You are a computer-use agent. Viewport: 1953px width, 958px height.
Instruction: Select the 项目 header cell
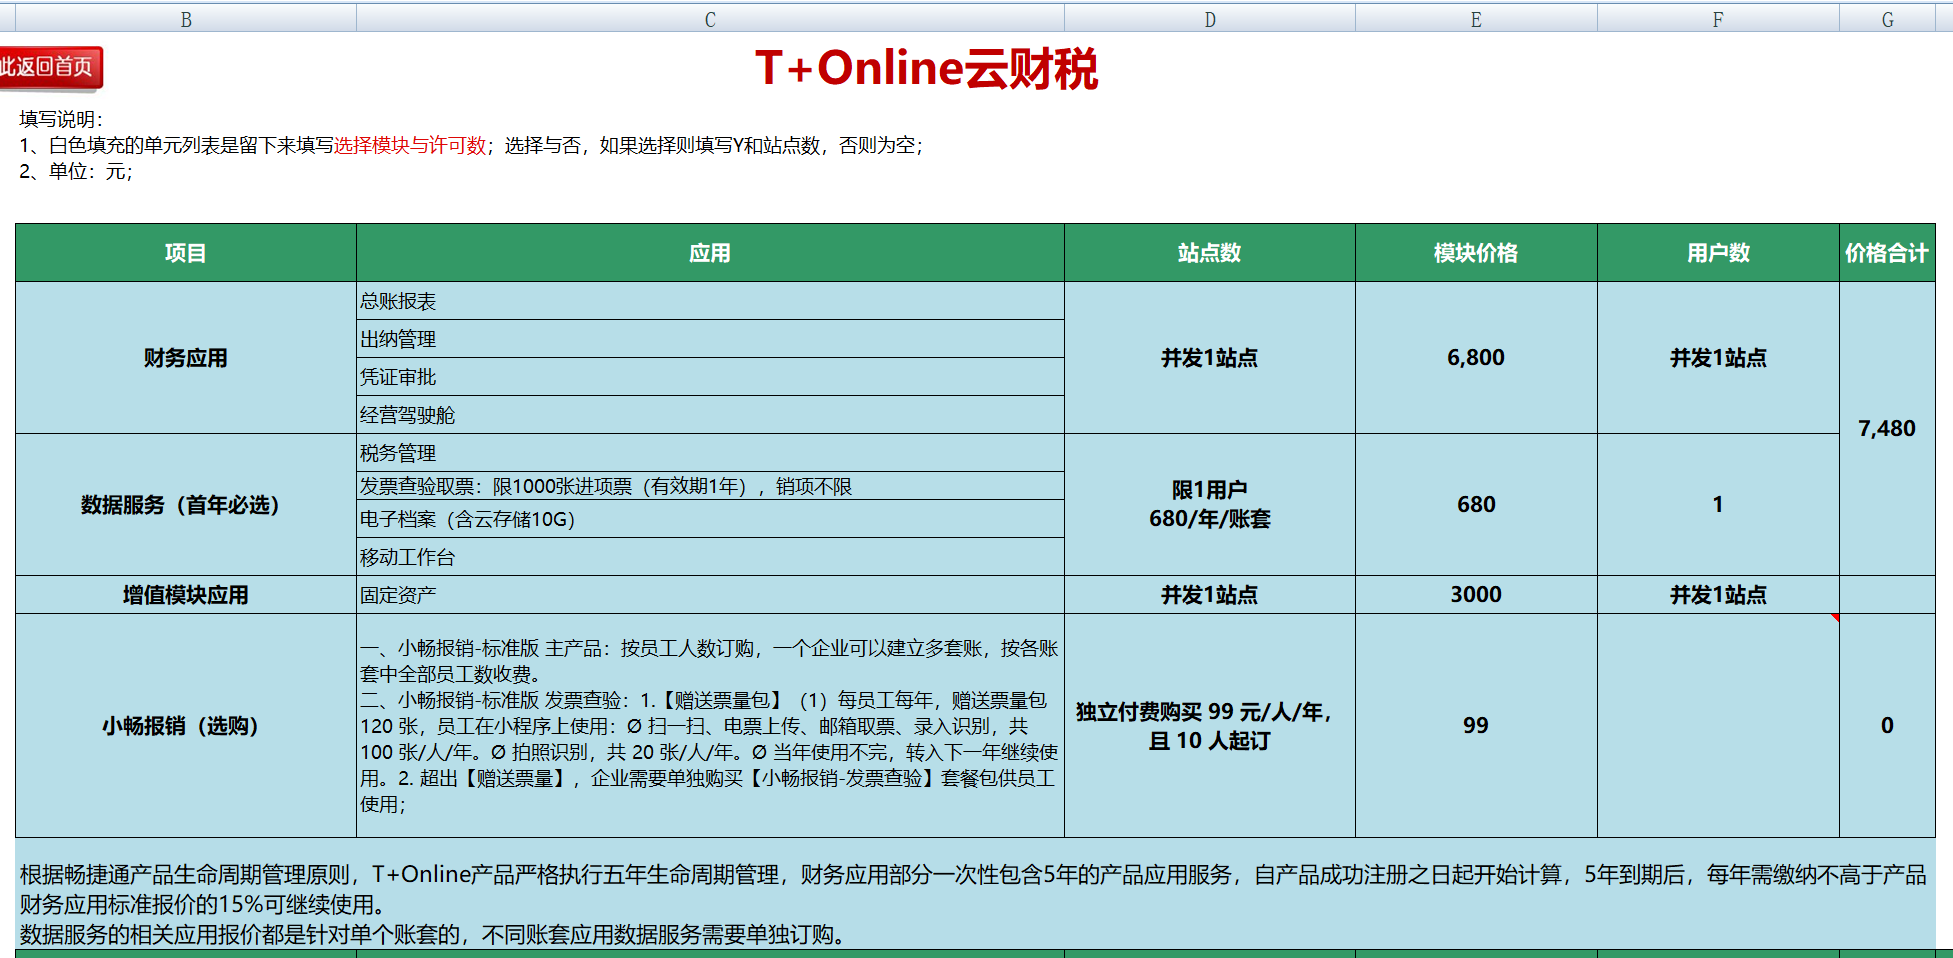[186, 253]
